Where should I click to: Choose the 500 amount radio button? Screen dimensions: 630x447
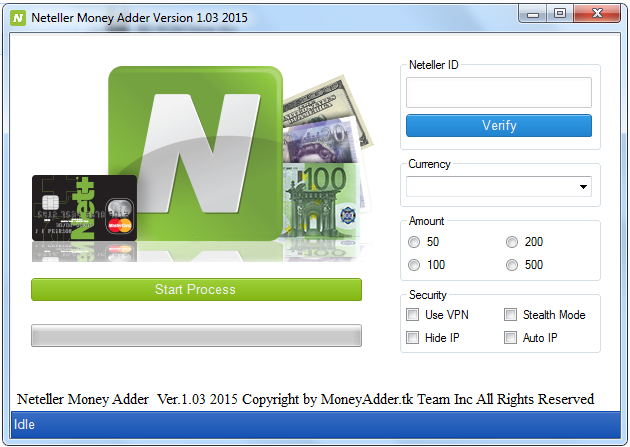tap(512, 265)
